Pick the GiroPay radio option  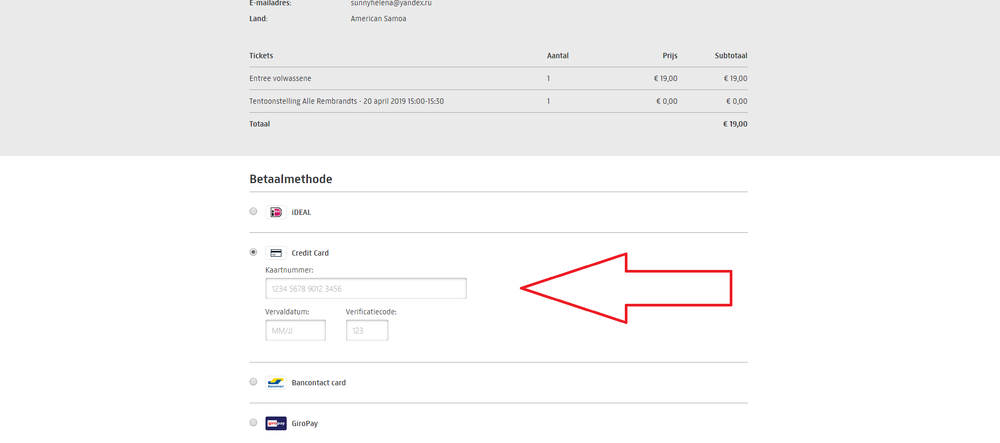pos(253,422)
